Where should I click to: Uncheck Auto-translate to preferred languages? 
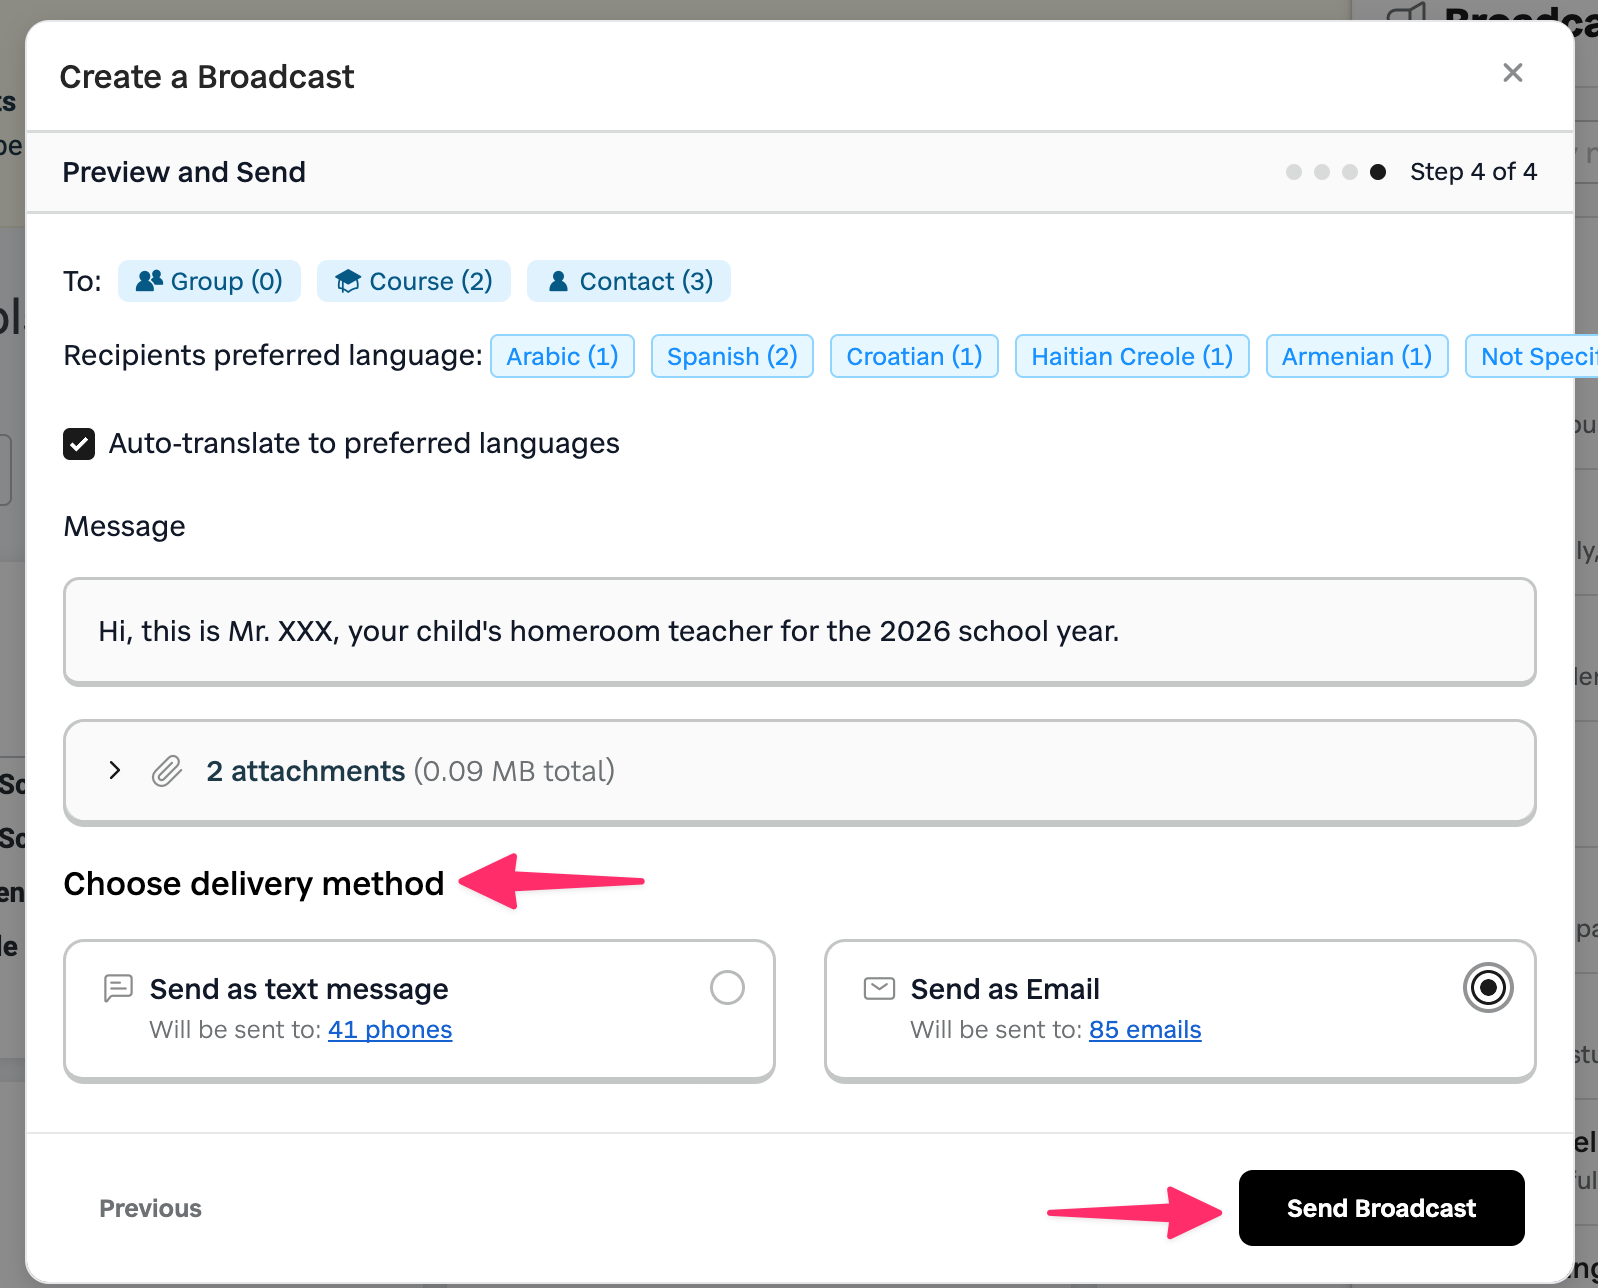pyautogui.click(x=79, y=443)
